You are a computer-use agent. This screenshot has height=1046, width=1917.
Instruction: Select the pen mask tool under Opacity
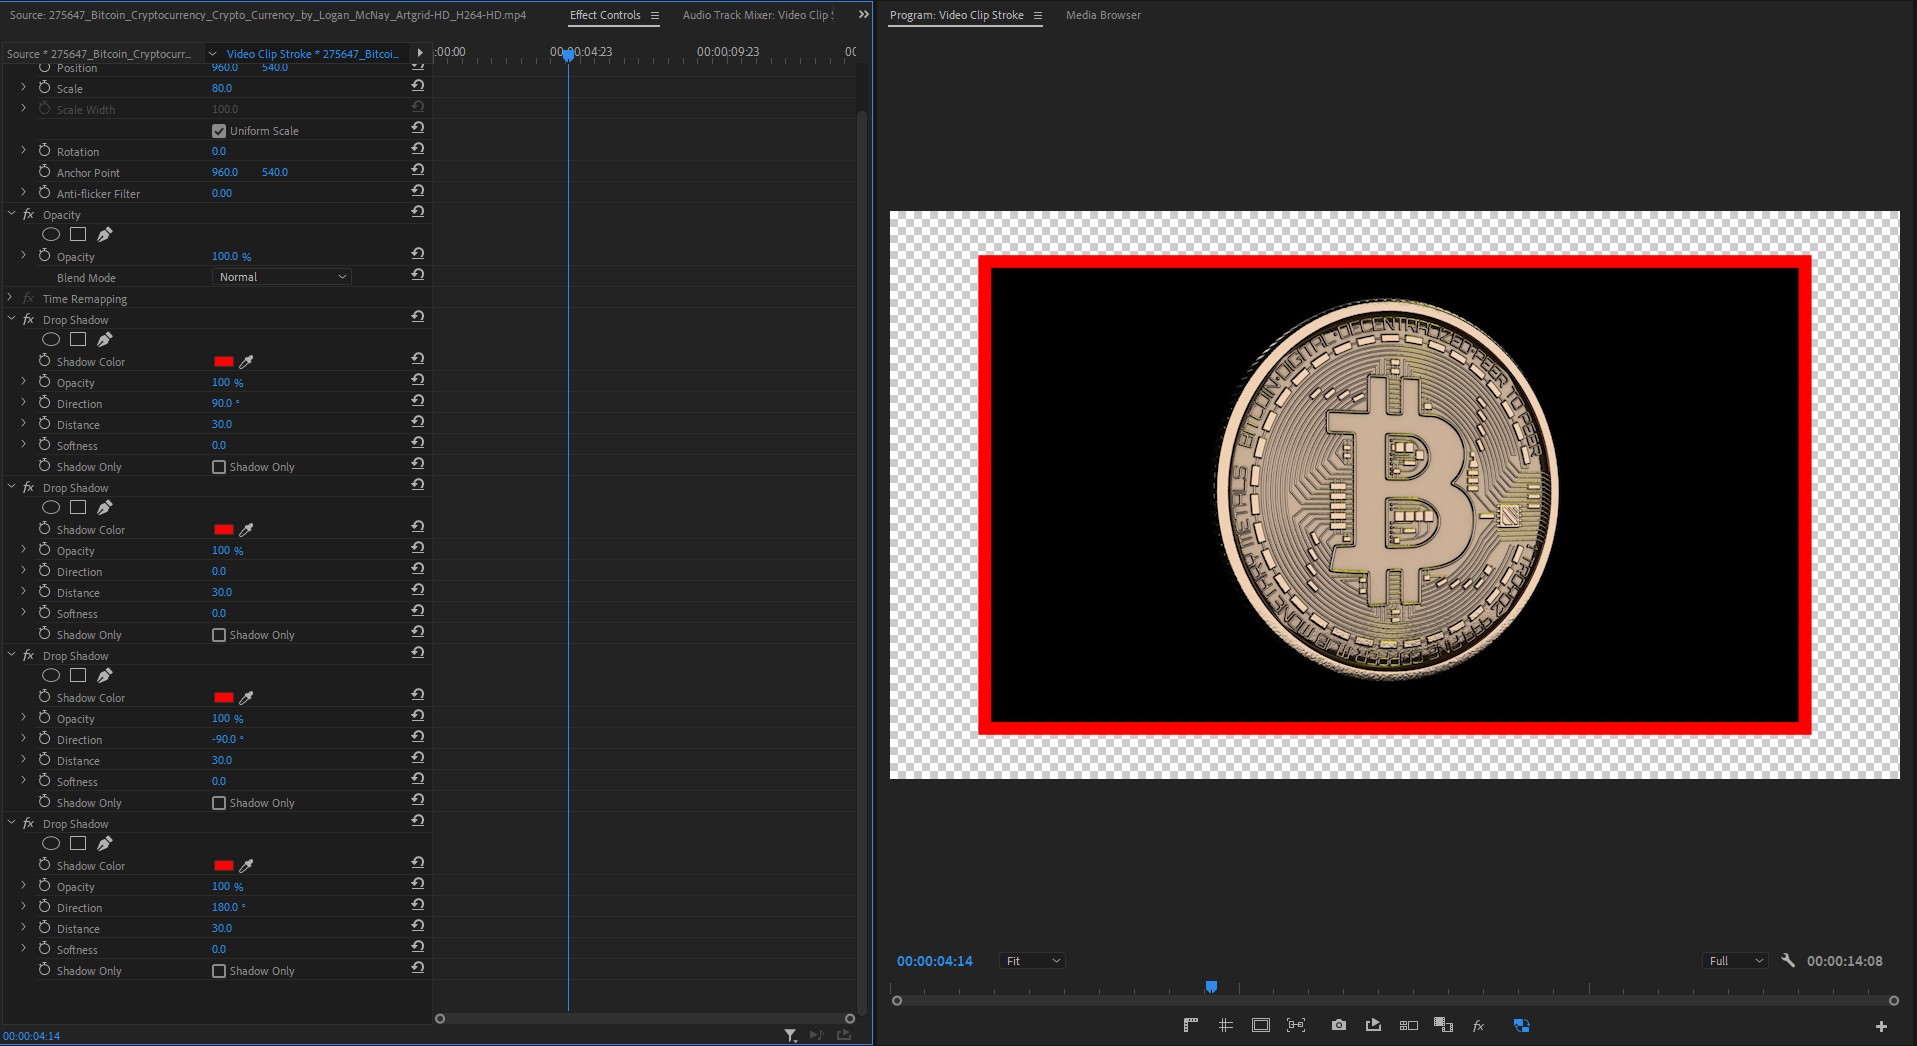coord(104,234)
